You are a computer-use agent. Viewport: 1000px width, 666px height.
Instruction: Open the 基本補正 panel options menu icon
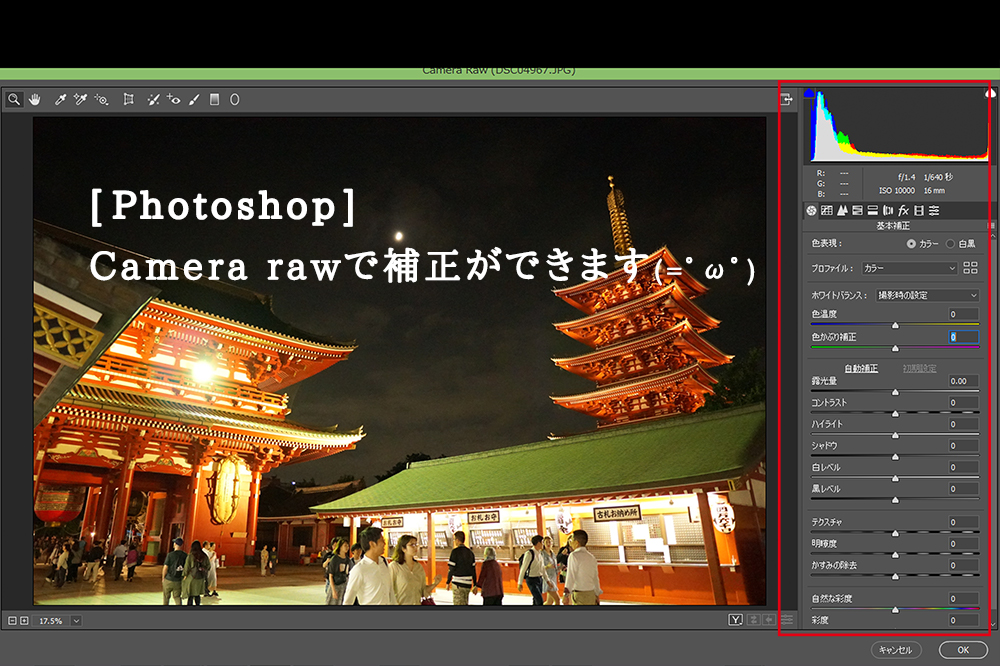coord(990,226)
